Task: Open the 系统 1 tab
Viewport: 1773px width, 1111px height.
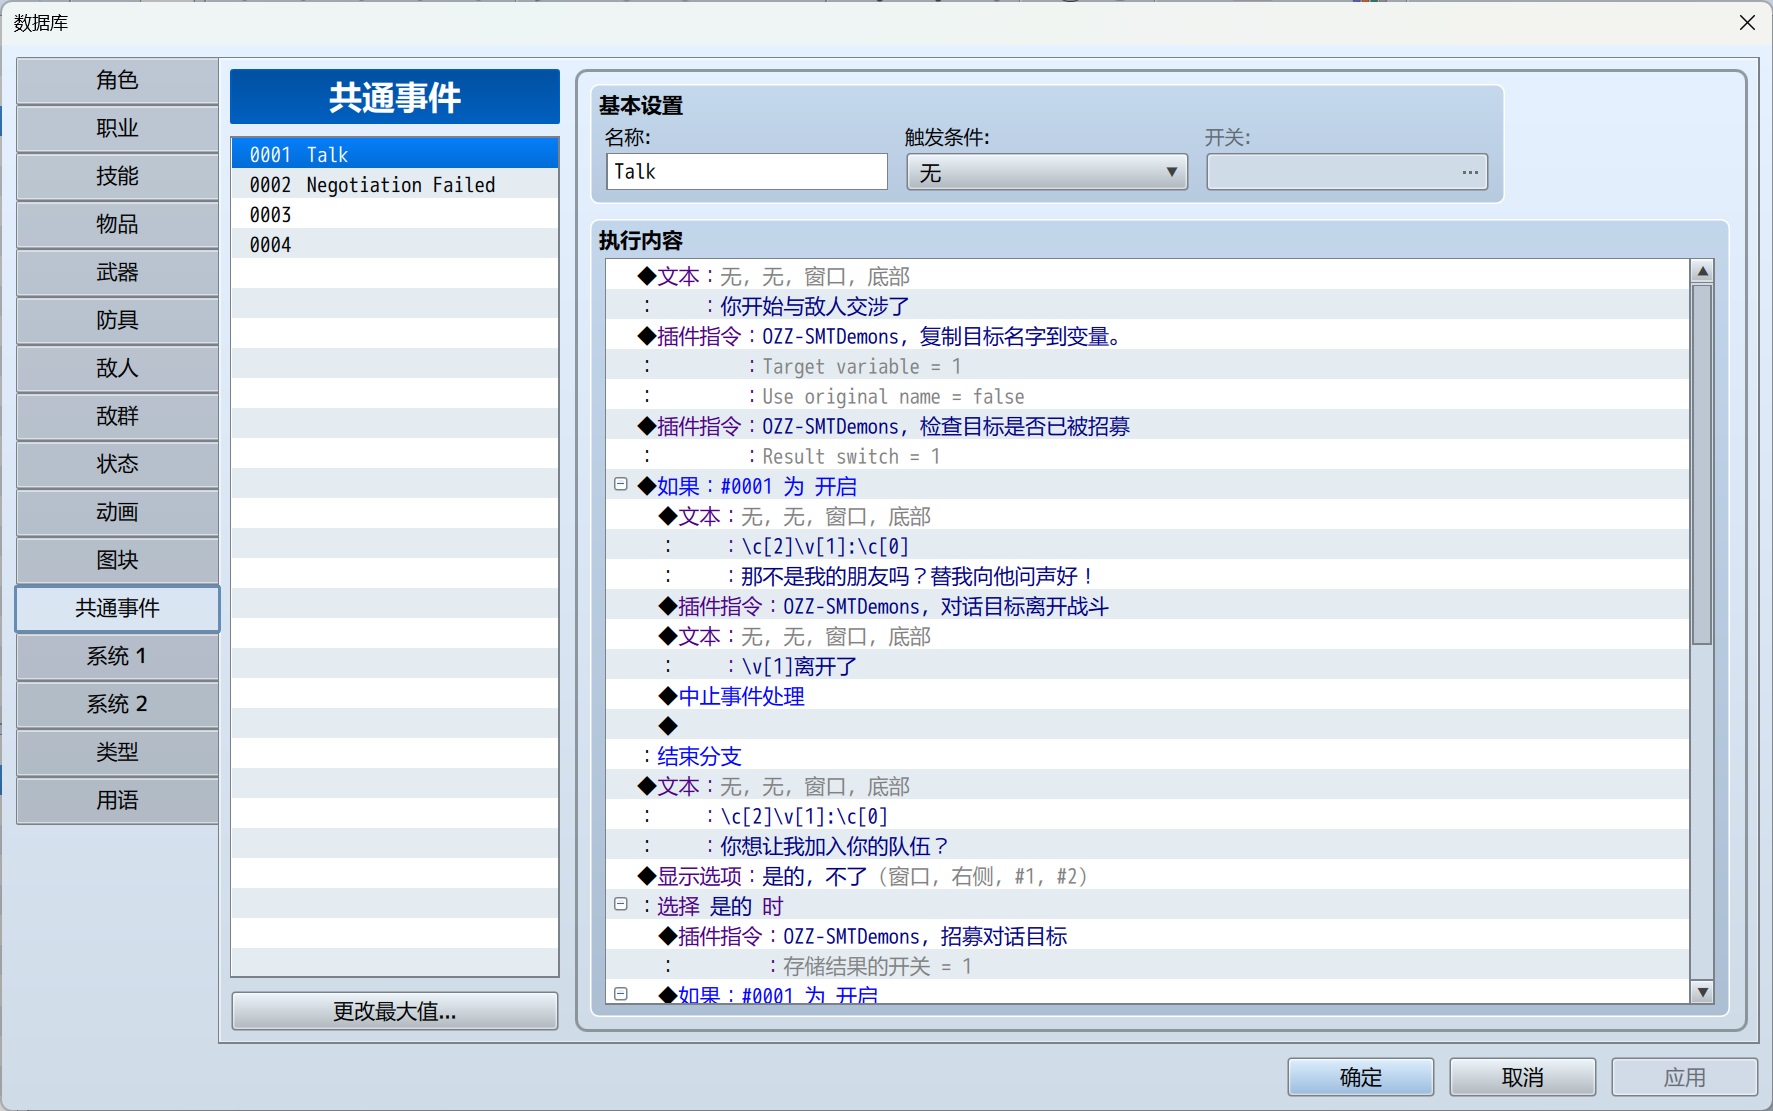Action: 117,657
